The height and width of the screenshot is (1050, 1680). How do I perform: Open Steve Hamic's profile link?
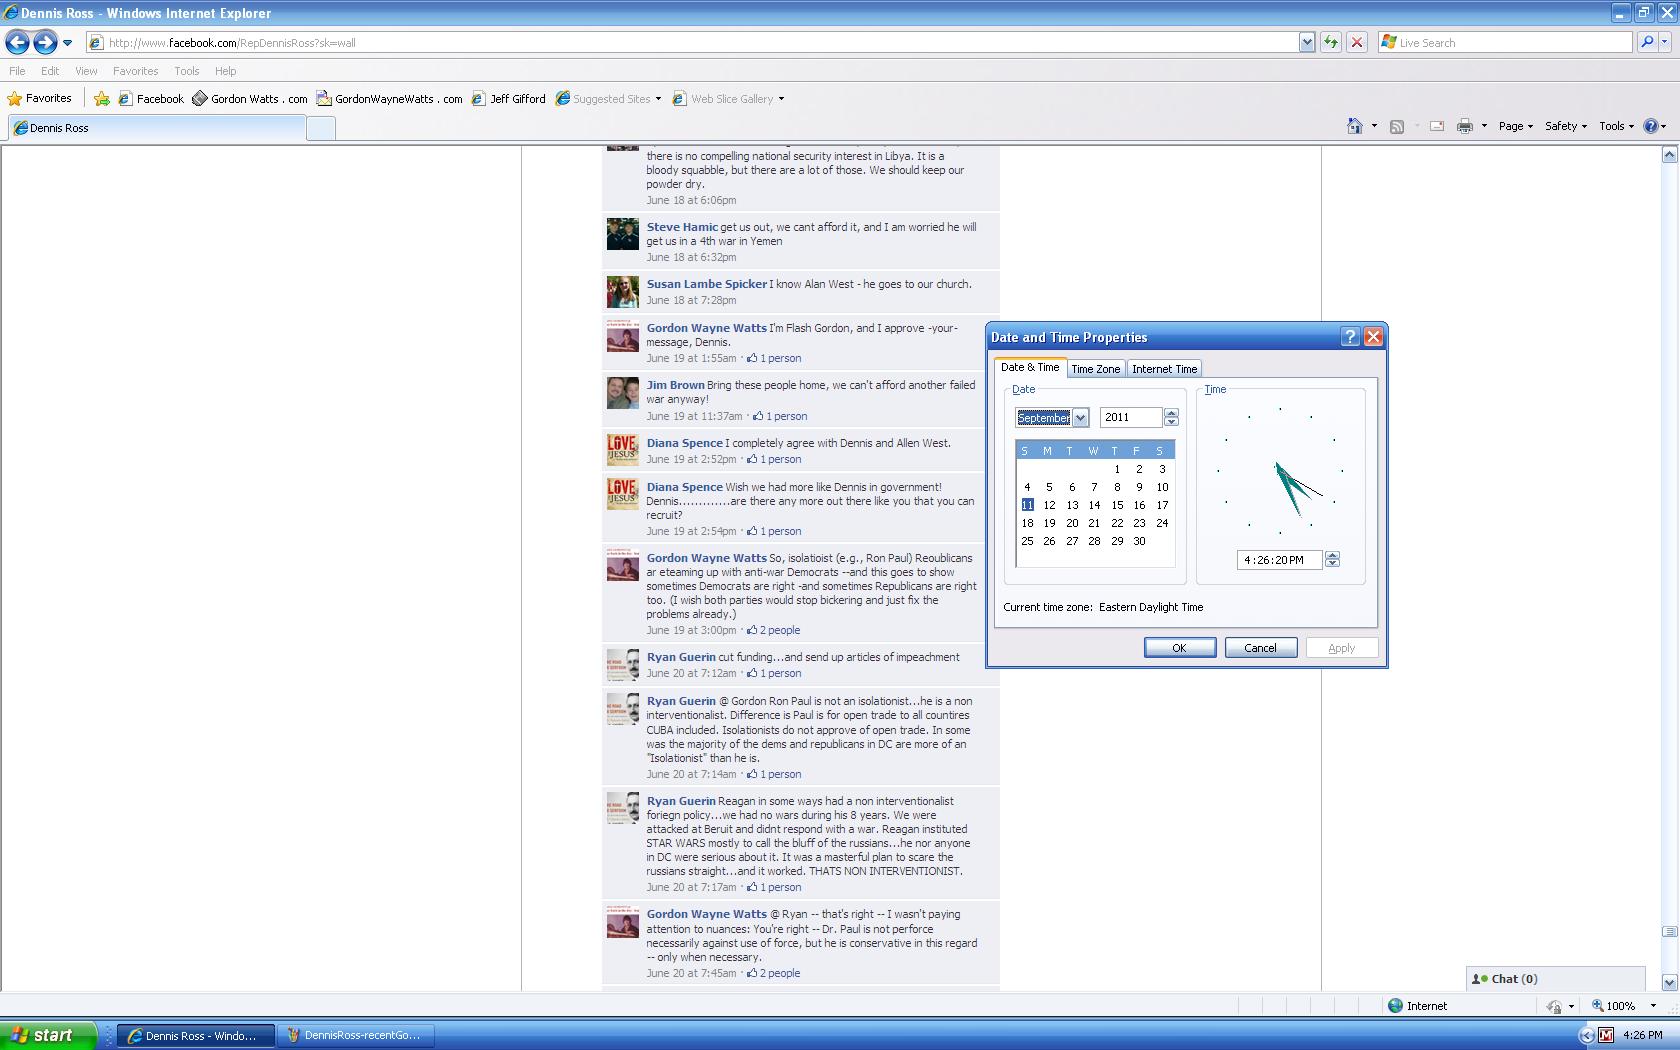tap(682, 227)
